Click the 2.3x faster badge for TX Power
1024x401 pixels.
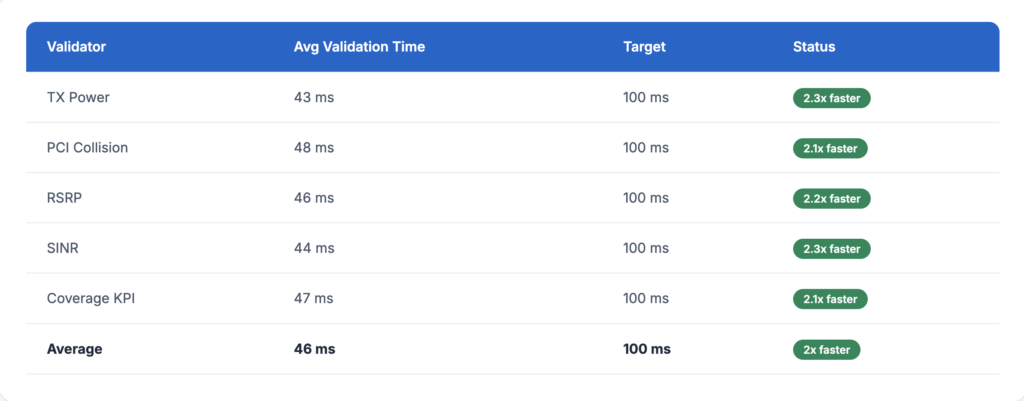(x=832, y=98)
